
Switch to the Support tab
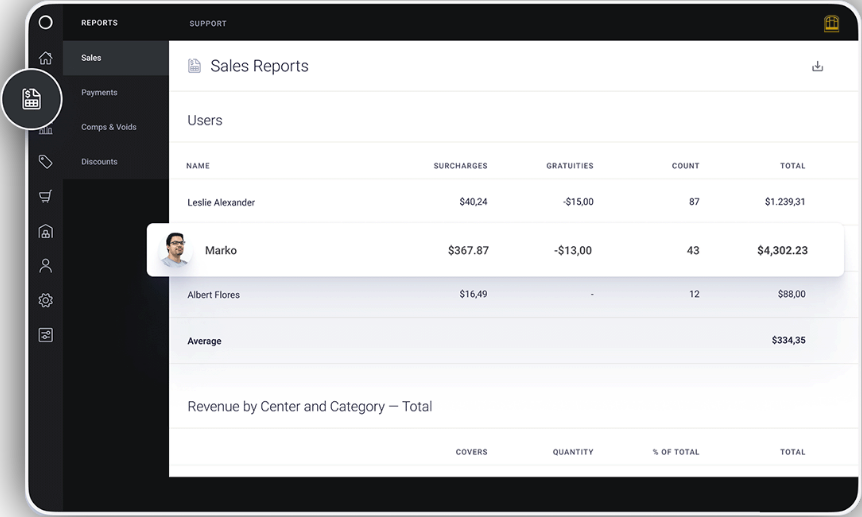[208, 23]
